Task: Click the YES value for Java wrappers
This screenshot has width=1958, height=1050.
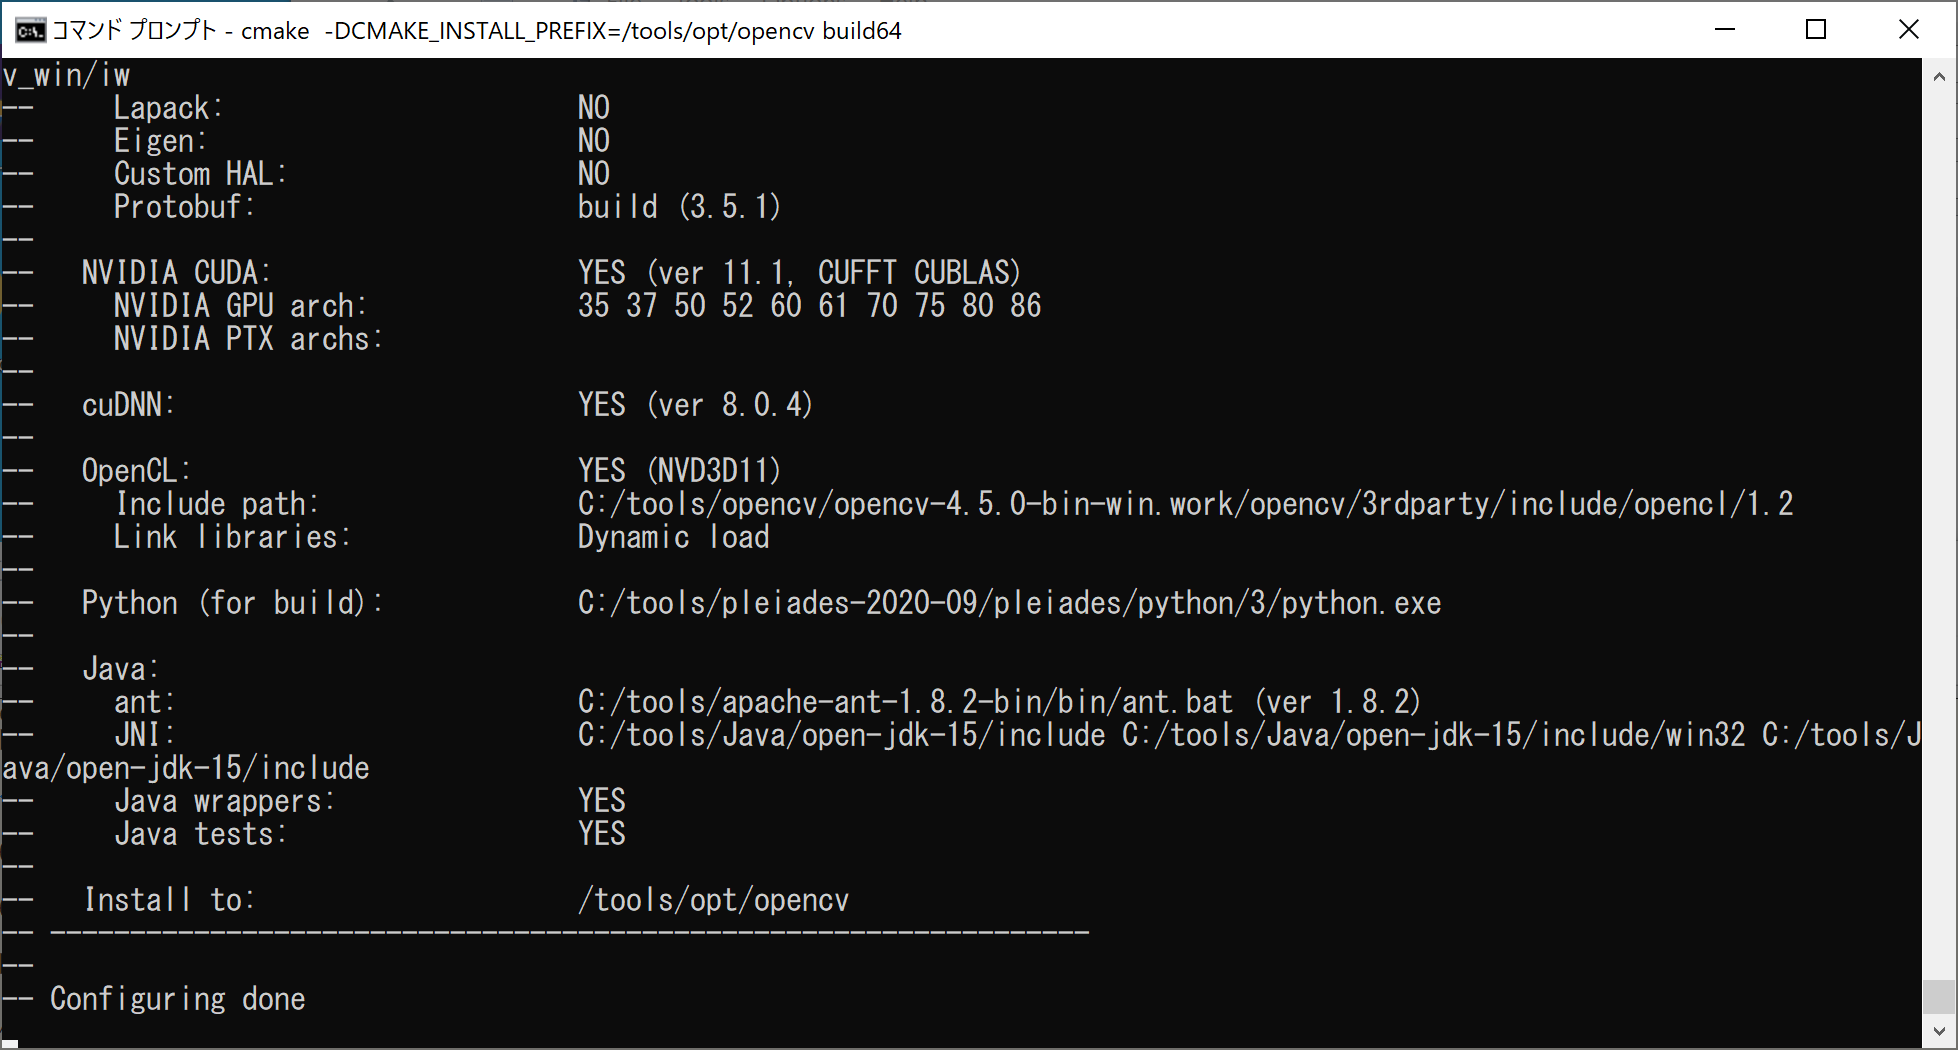Action: (601, 801)
